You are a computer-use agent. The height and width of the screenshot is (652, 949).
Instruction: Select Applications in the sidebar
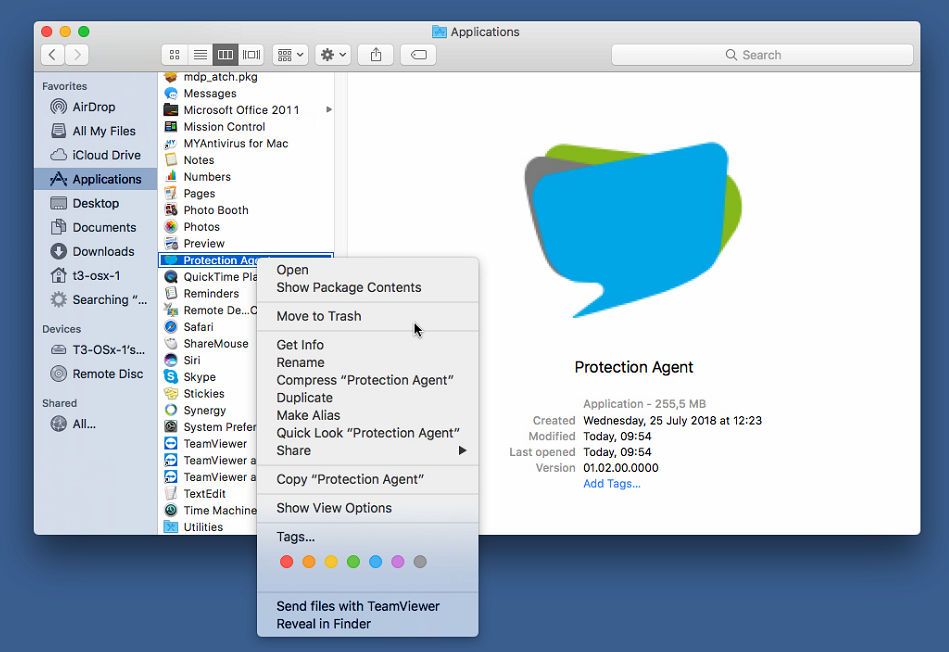(x=96, y=179)
